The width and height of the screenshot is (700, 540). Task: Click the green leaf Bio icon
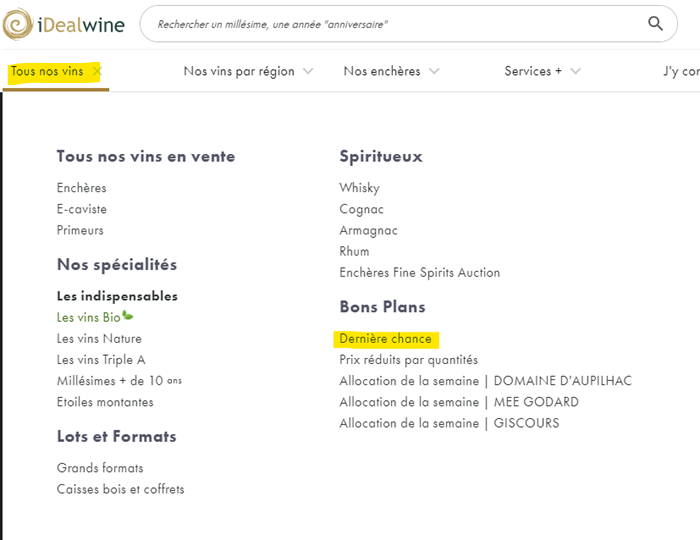(128, 316)
